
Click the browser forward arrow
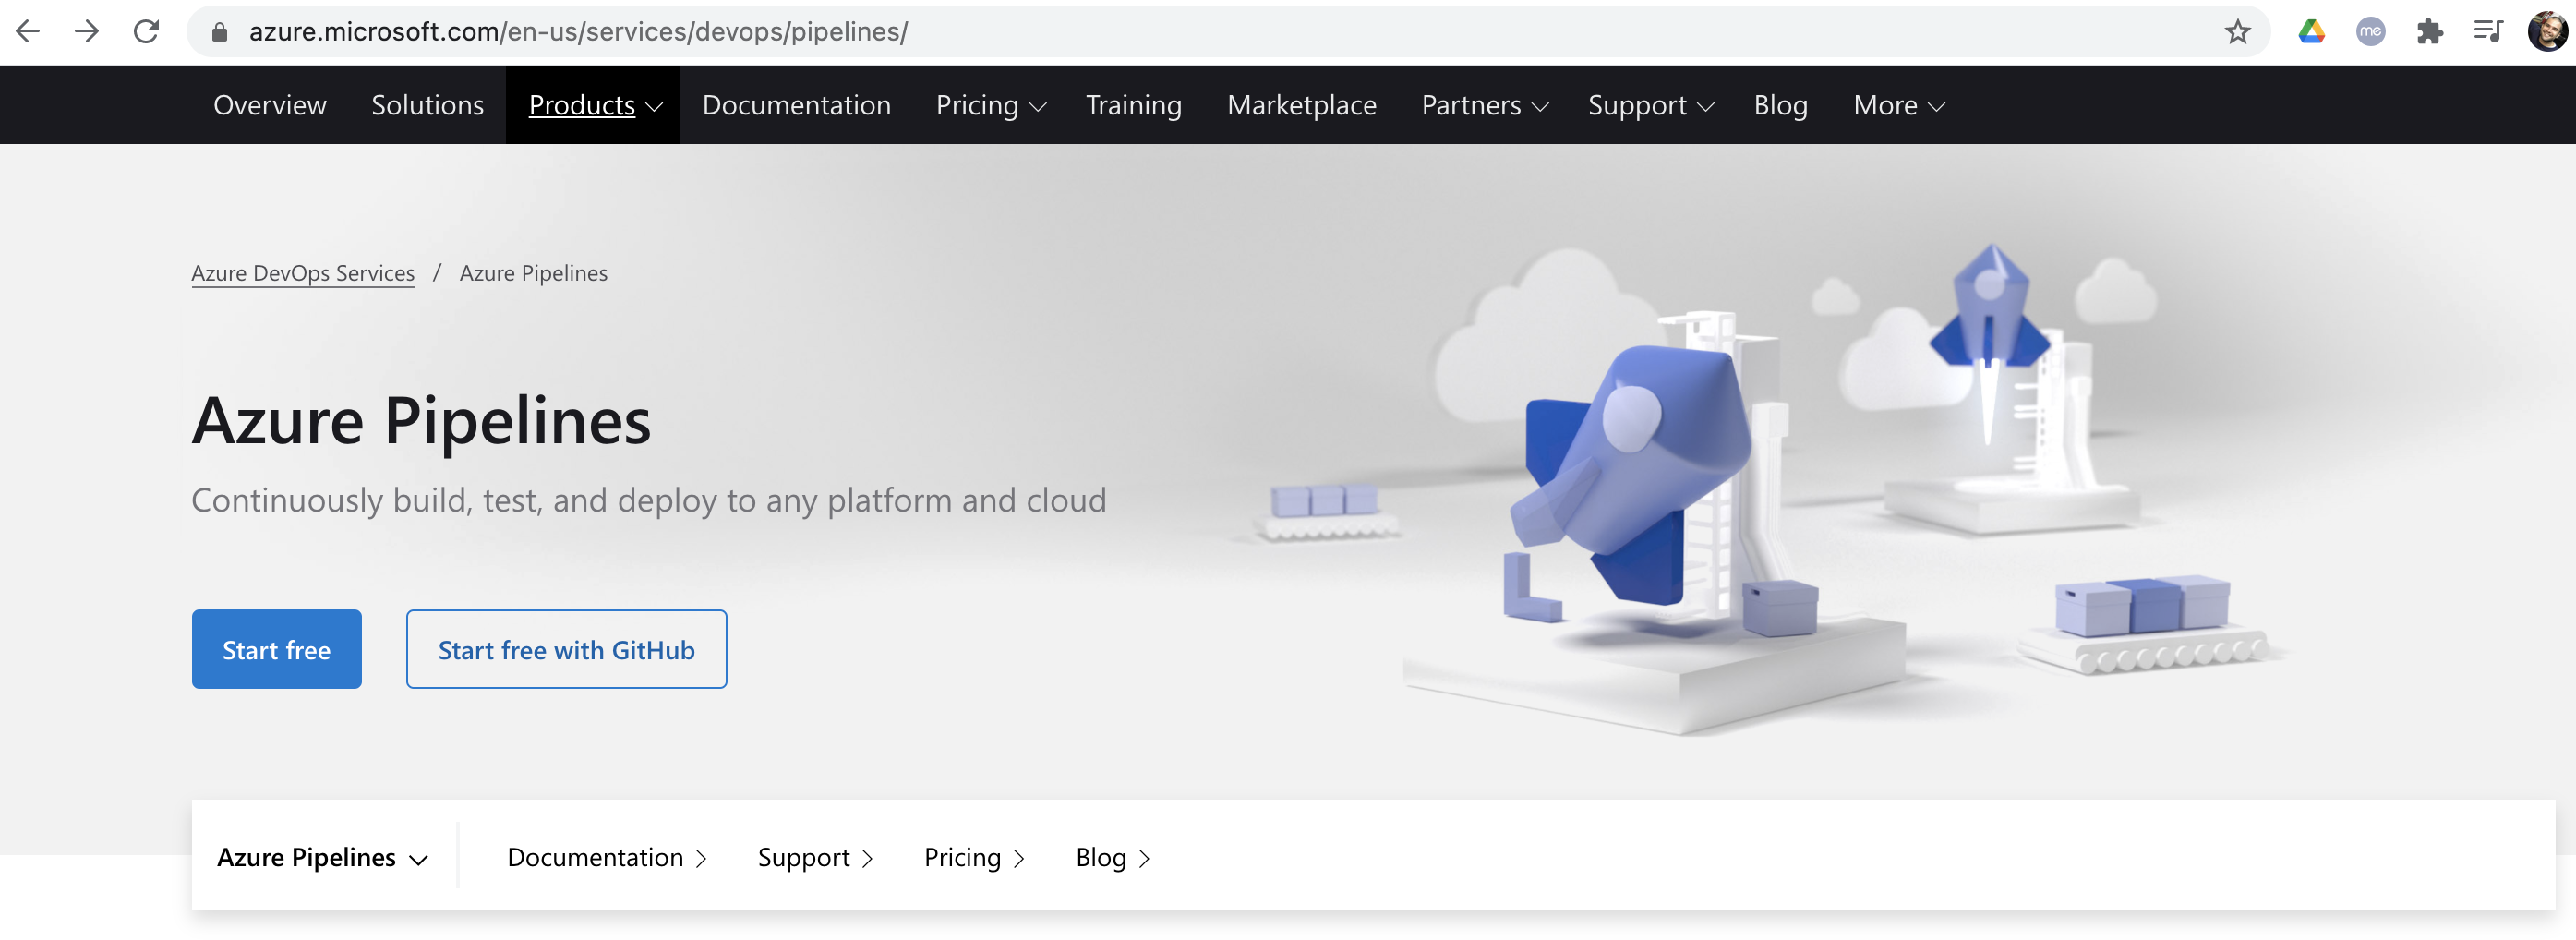(x=87, y=31)
